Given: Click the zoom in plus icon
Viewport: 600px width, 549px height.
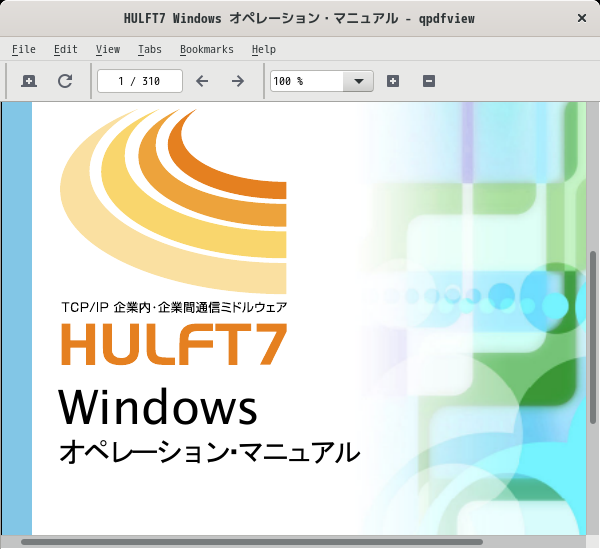Looking at the screenshot, I should tap(393, 81).
